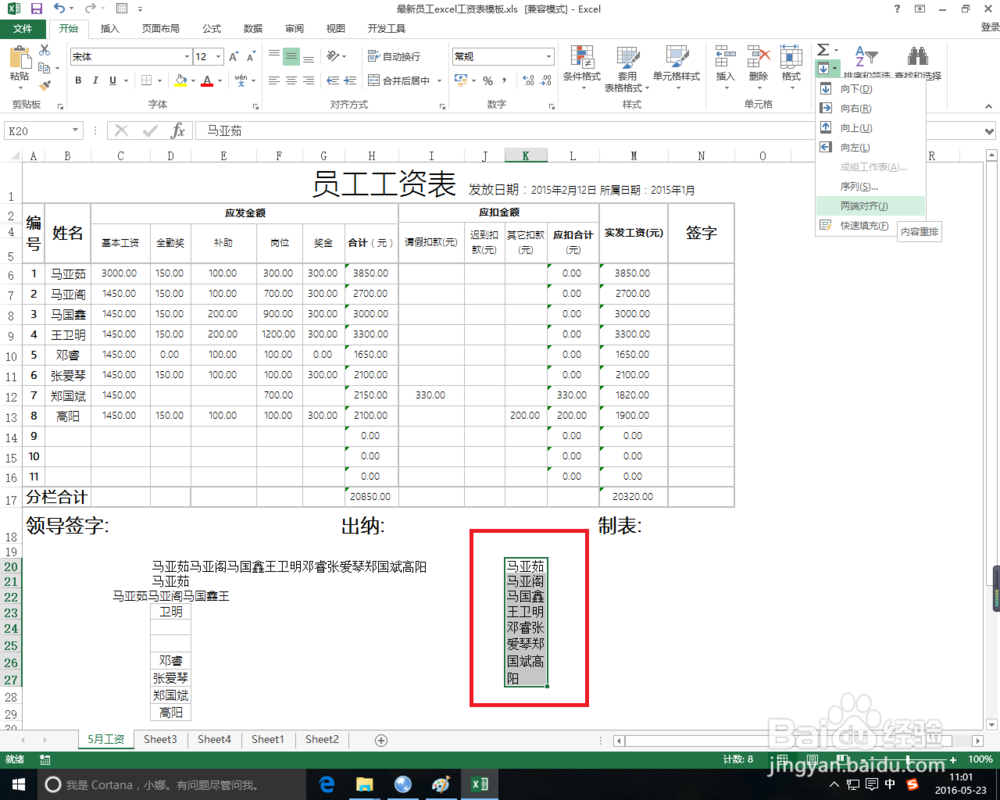The width and height of the screenshot is (1000, 800).
Task: Click the Borders icon
Action: pyautogui.click(x=146, y=80)
